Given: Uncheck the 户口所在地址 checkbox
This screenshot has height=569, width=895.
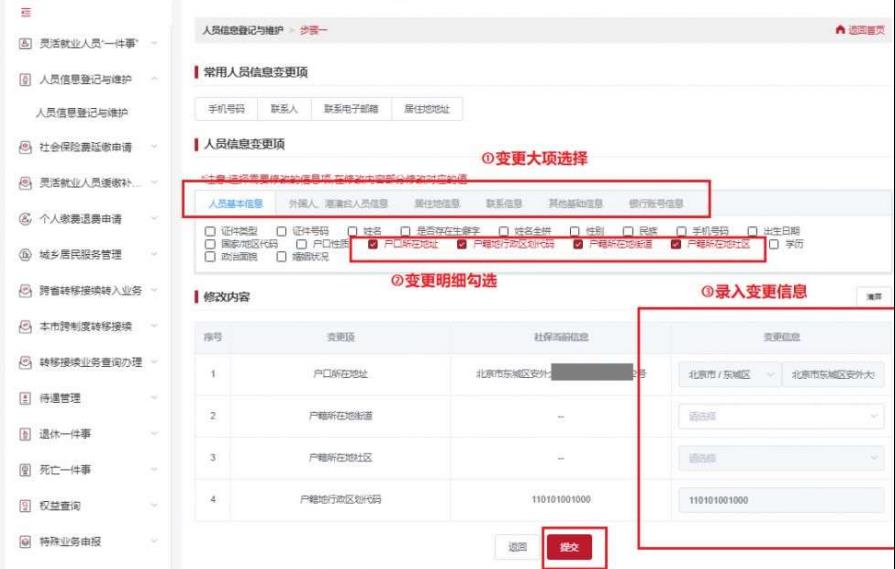Looking at the screenshot, I should (x=373, y=244).
